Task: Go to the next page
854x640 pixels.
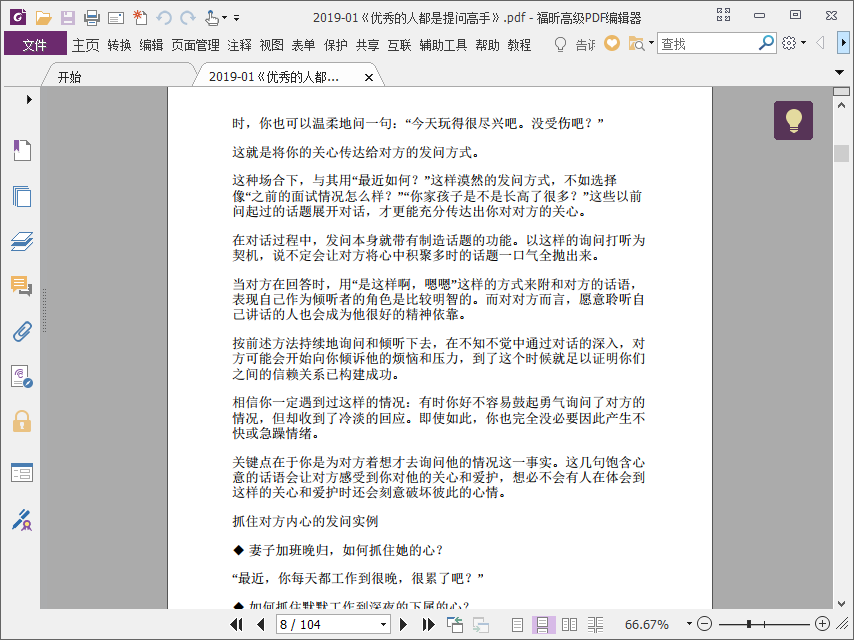Action: click(x=404, y=624)
